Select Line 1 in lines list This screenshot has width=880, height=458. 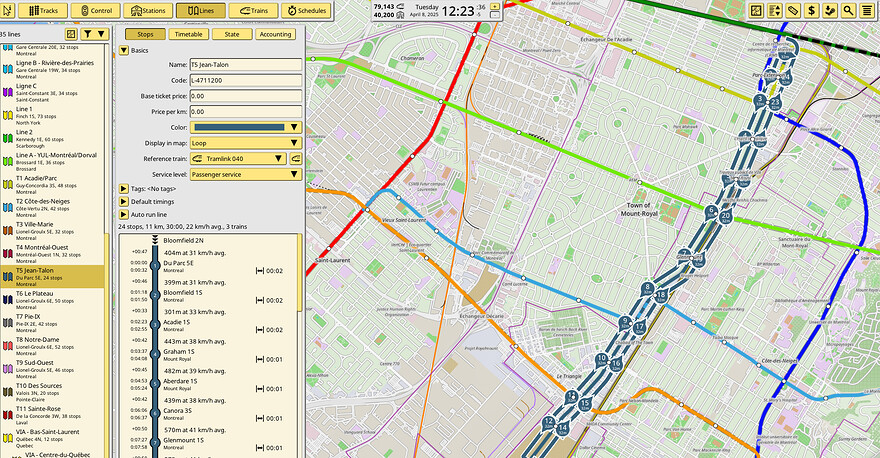click(x=52, y=116)
